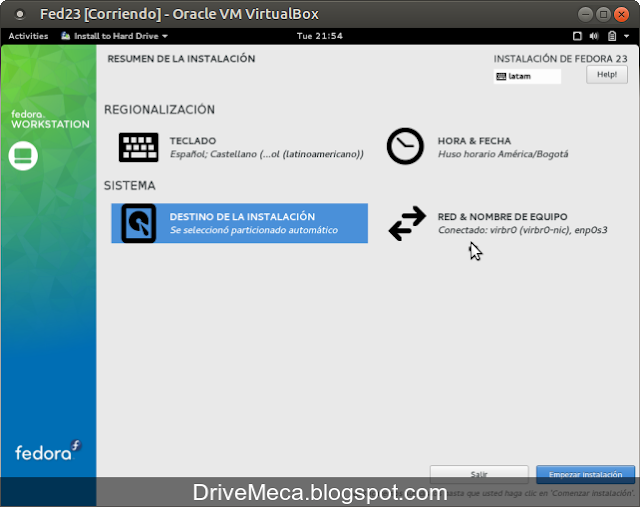
Task: Click the screen indicator icon in top bar
Action: coord(577,36)
